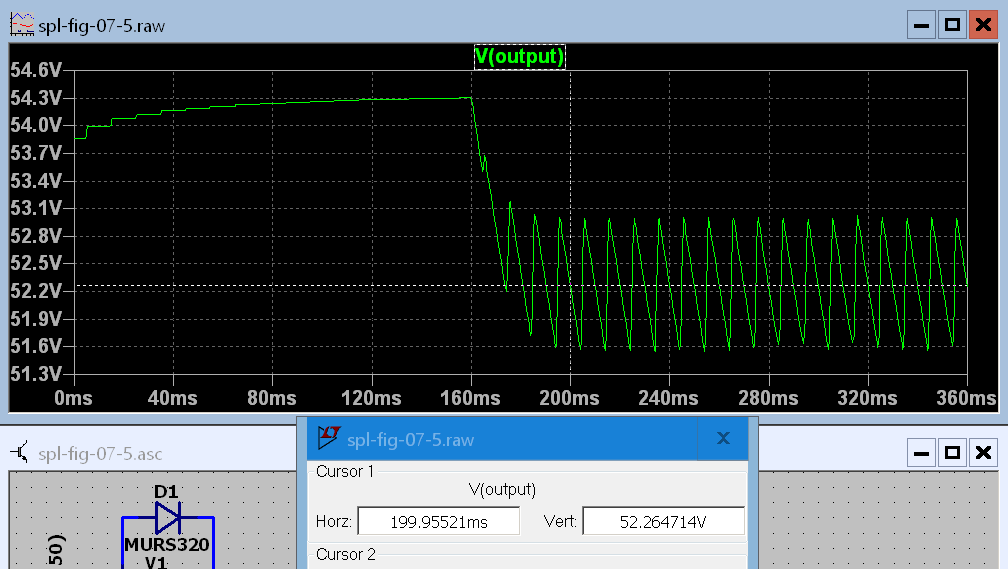Image resolution: width=1008 pixels, height=569 pixels.
Task: Close the cursor readout dialog
Action: 723,438
